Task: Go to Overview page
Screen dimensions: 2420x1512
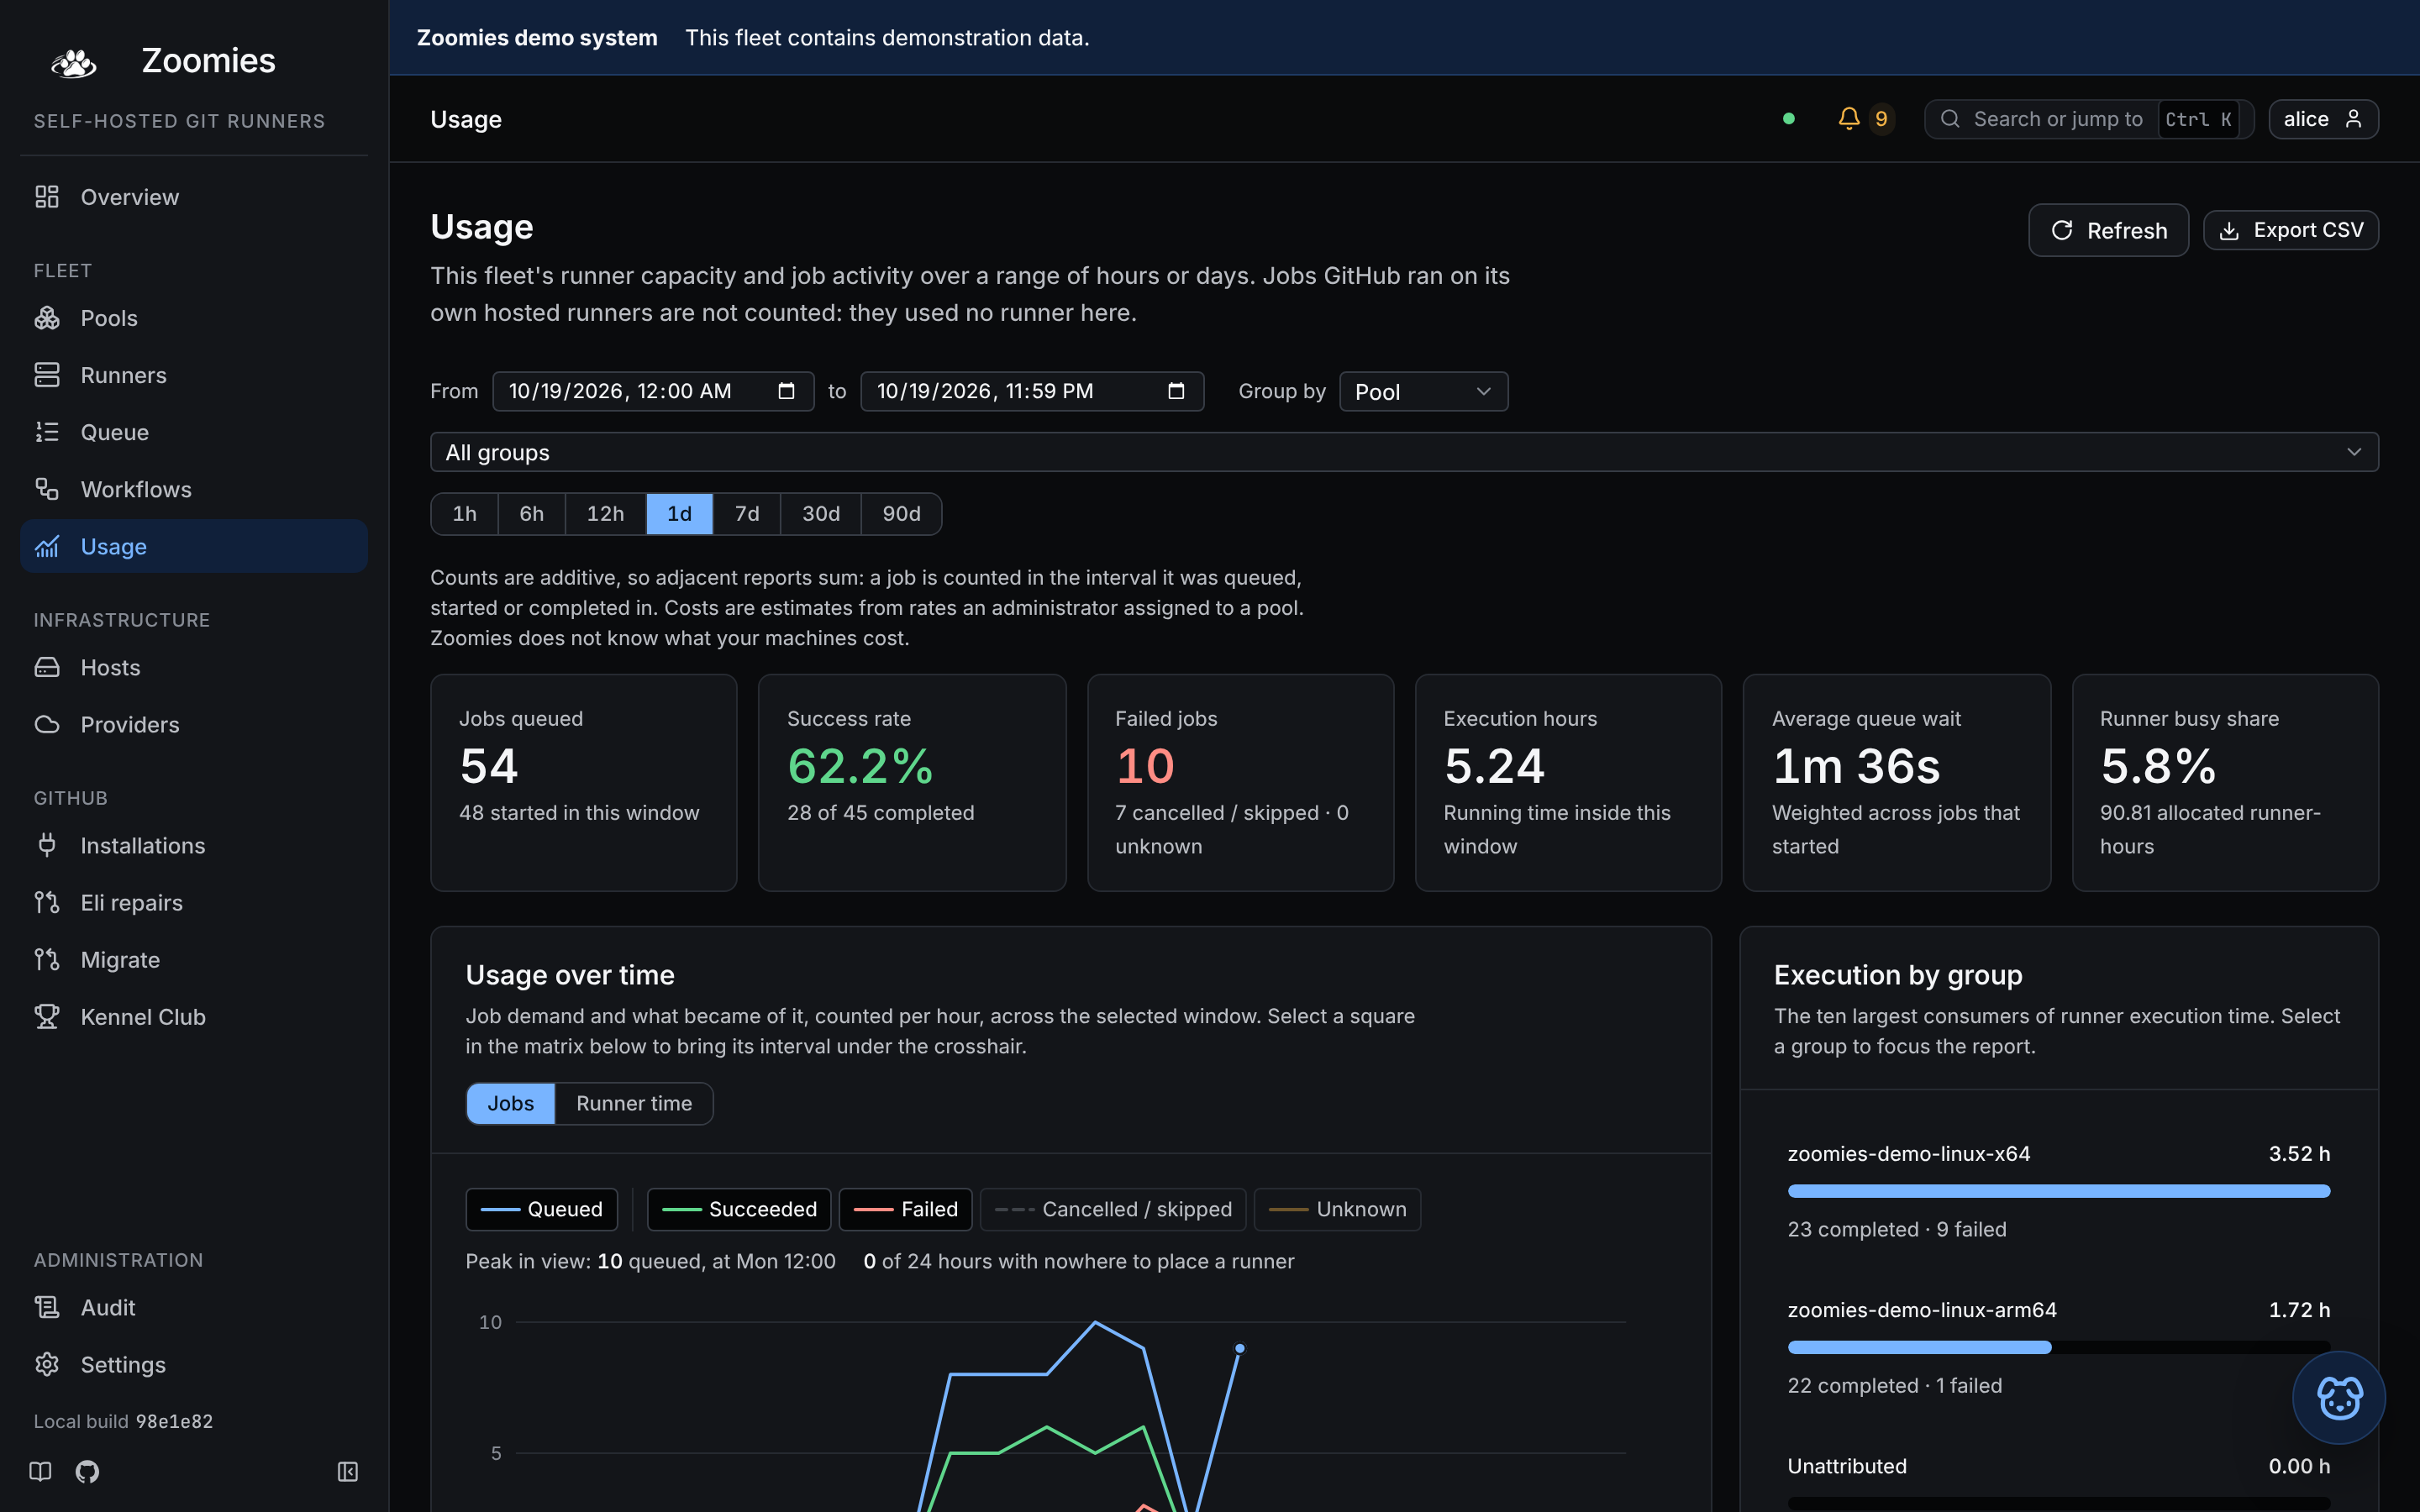Action: 194,197
